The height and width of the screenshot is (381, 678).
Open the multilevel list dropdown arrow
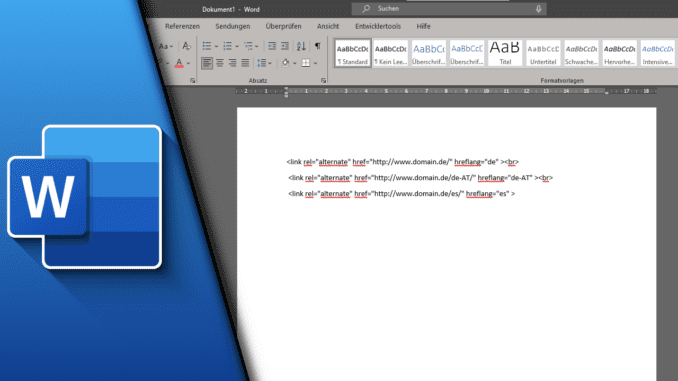(x=257, y=46)
